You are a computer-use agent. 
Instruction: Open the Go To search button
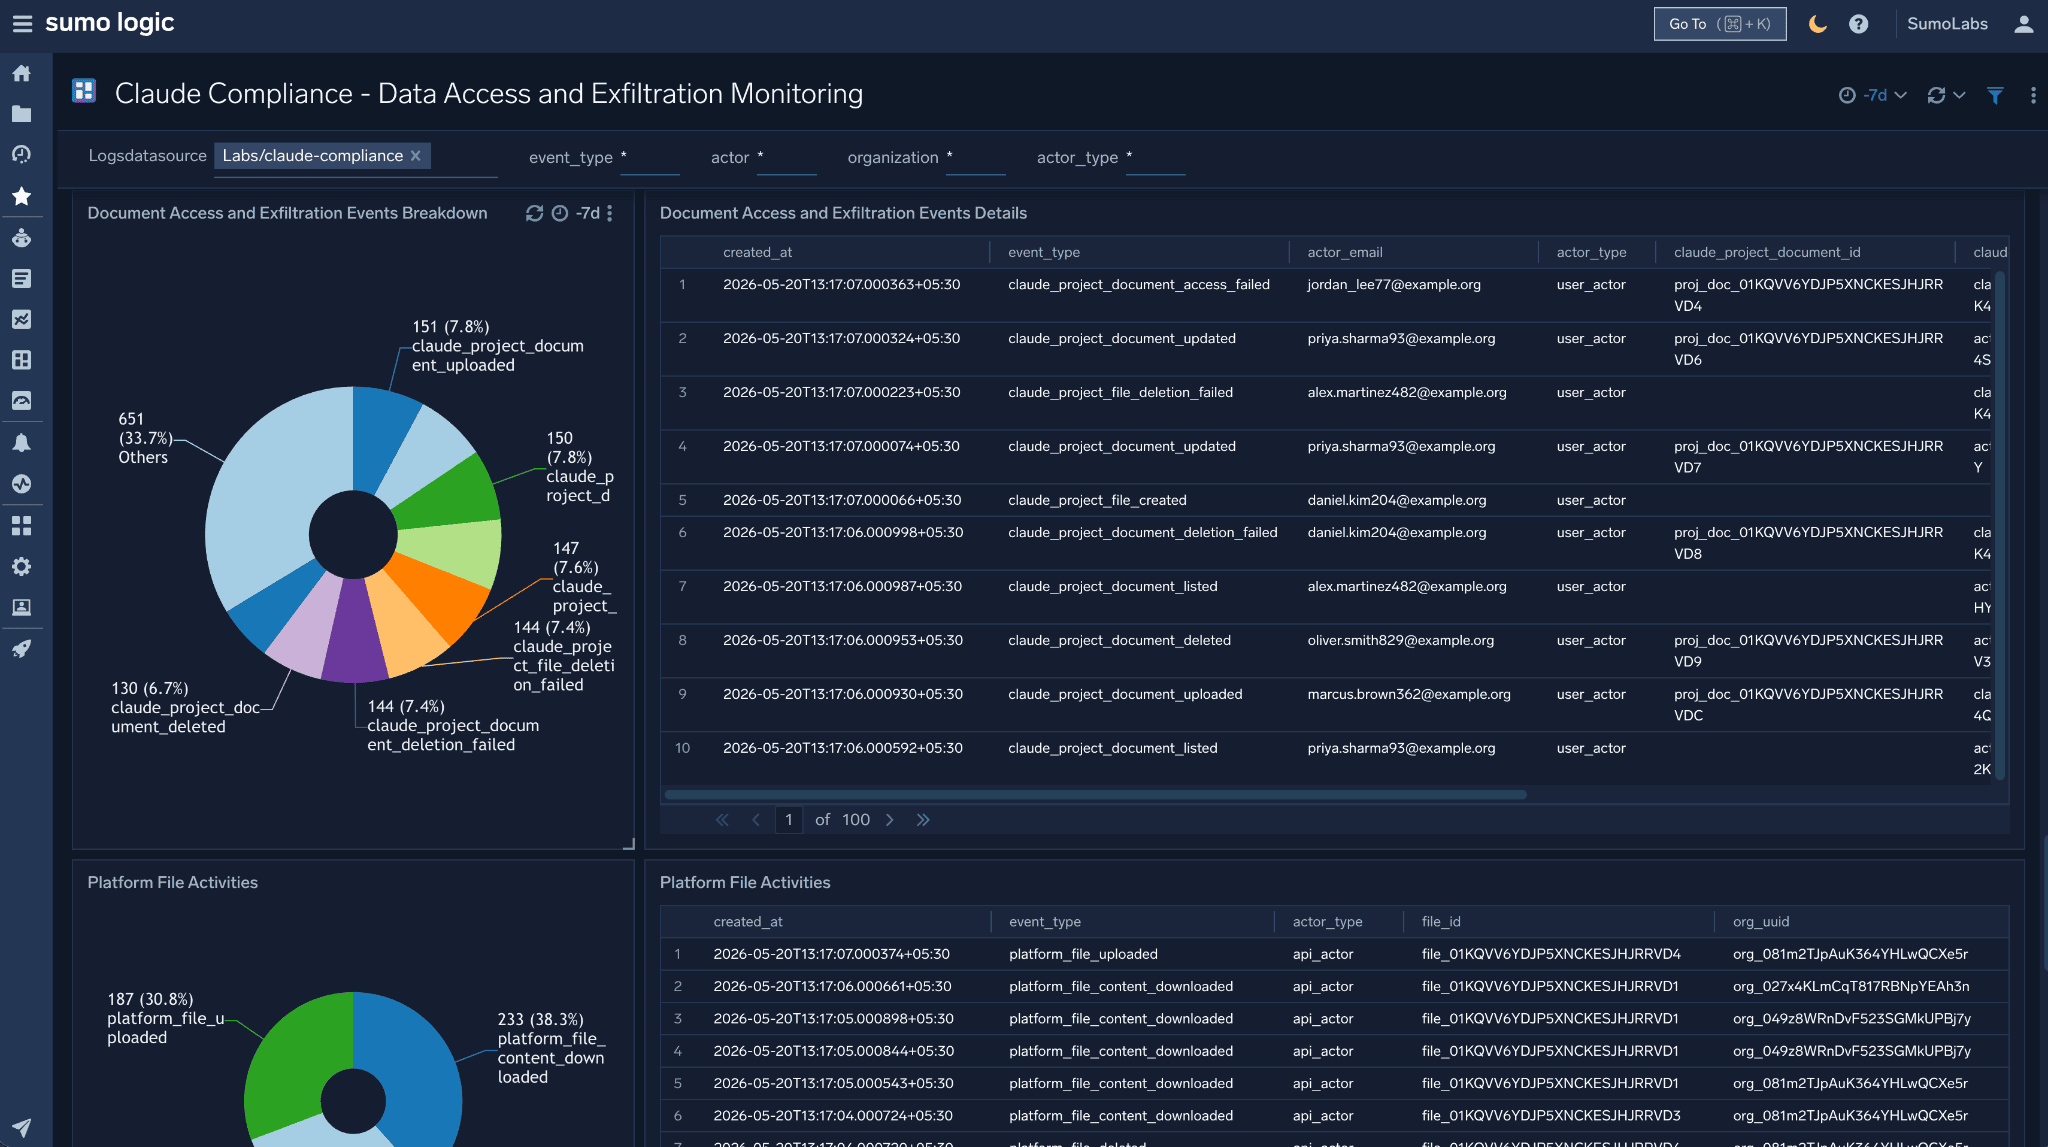[x=1719, y=24]
